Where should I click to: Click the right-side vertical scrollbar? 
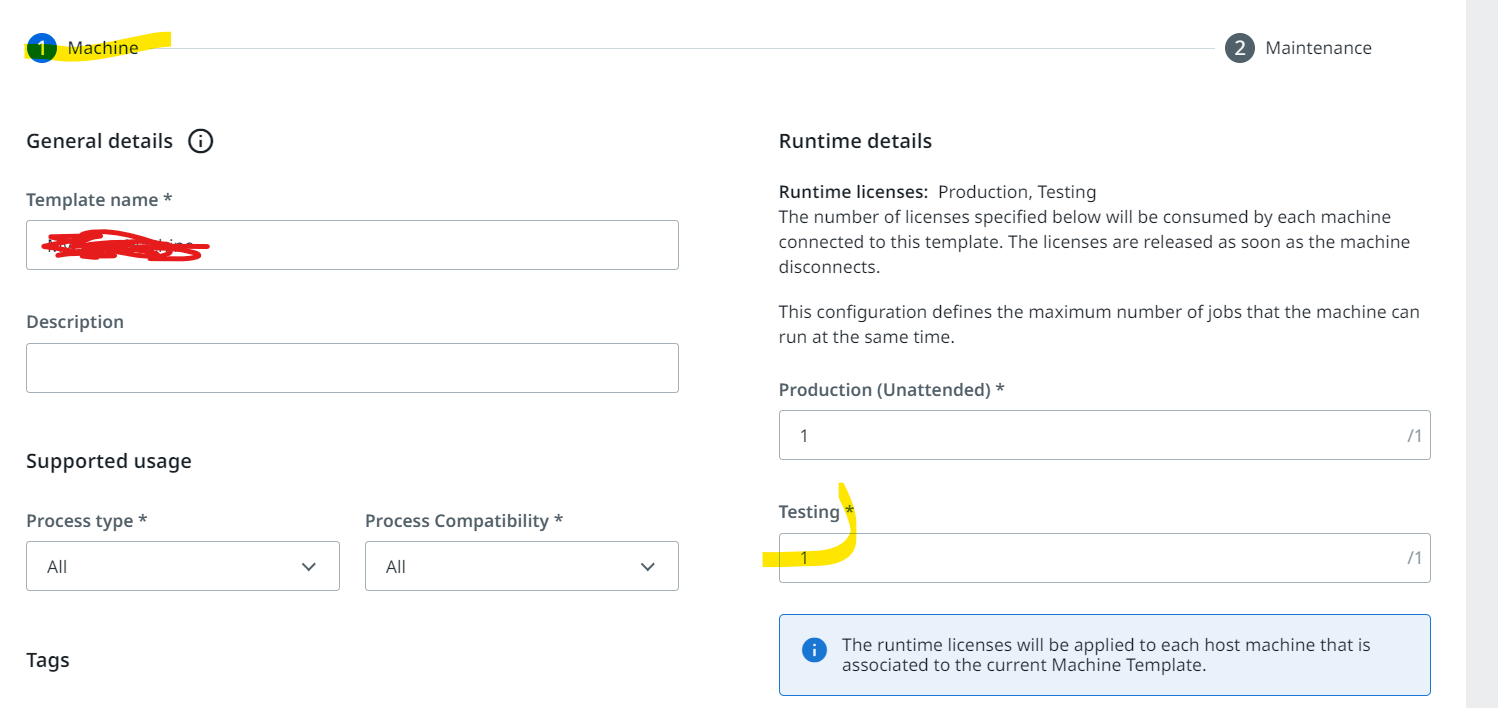(1481, 354)
